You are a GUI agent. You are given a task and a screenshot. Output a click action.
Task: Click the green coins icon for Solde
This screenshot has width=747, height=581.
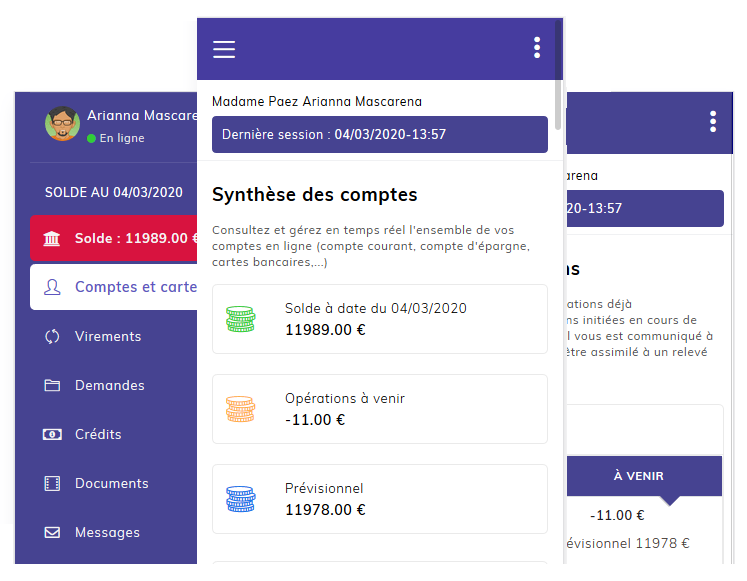[x=240, y=319]
